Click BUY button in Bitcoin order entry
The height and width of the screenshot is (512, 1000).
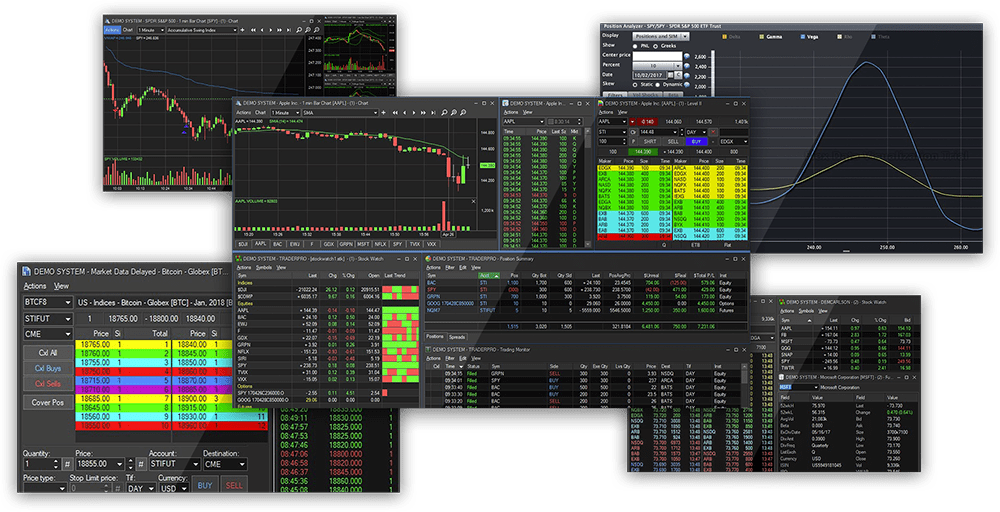[x=205, y=485]
